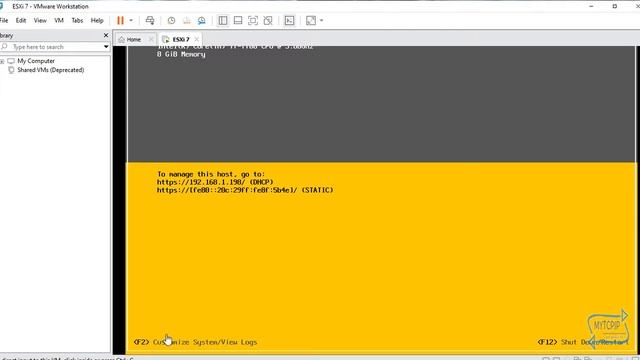This screenshot has width=640, height=360.
Task: Close the Library panel
Action: pyautogui.click(x=106, y=36)
